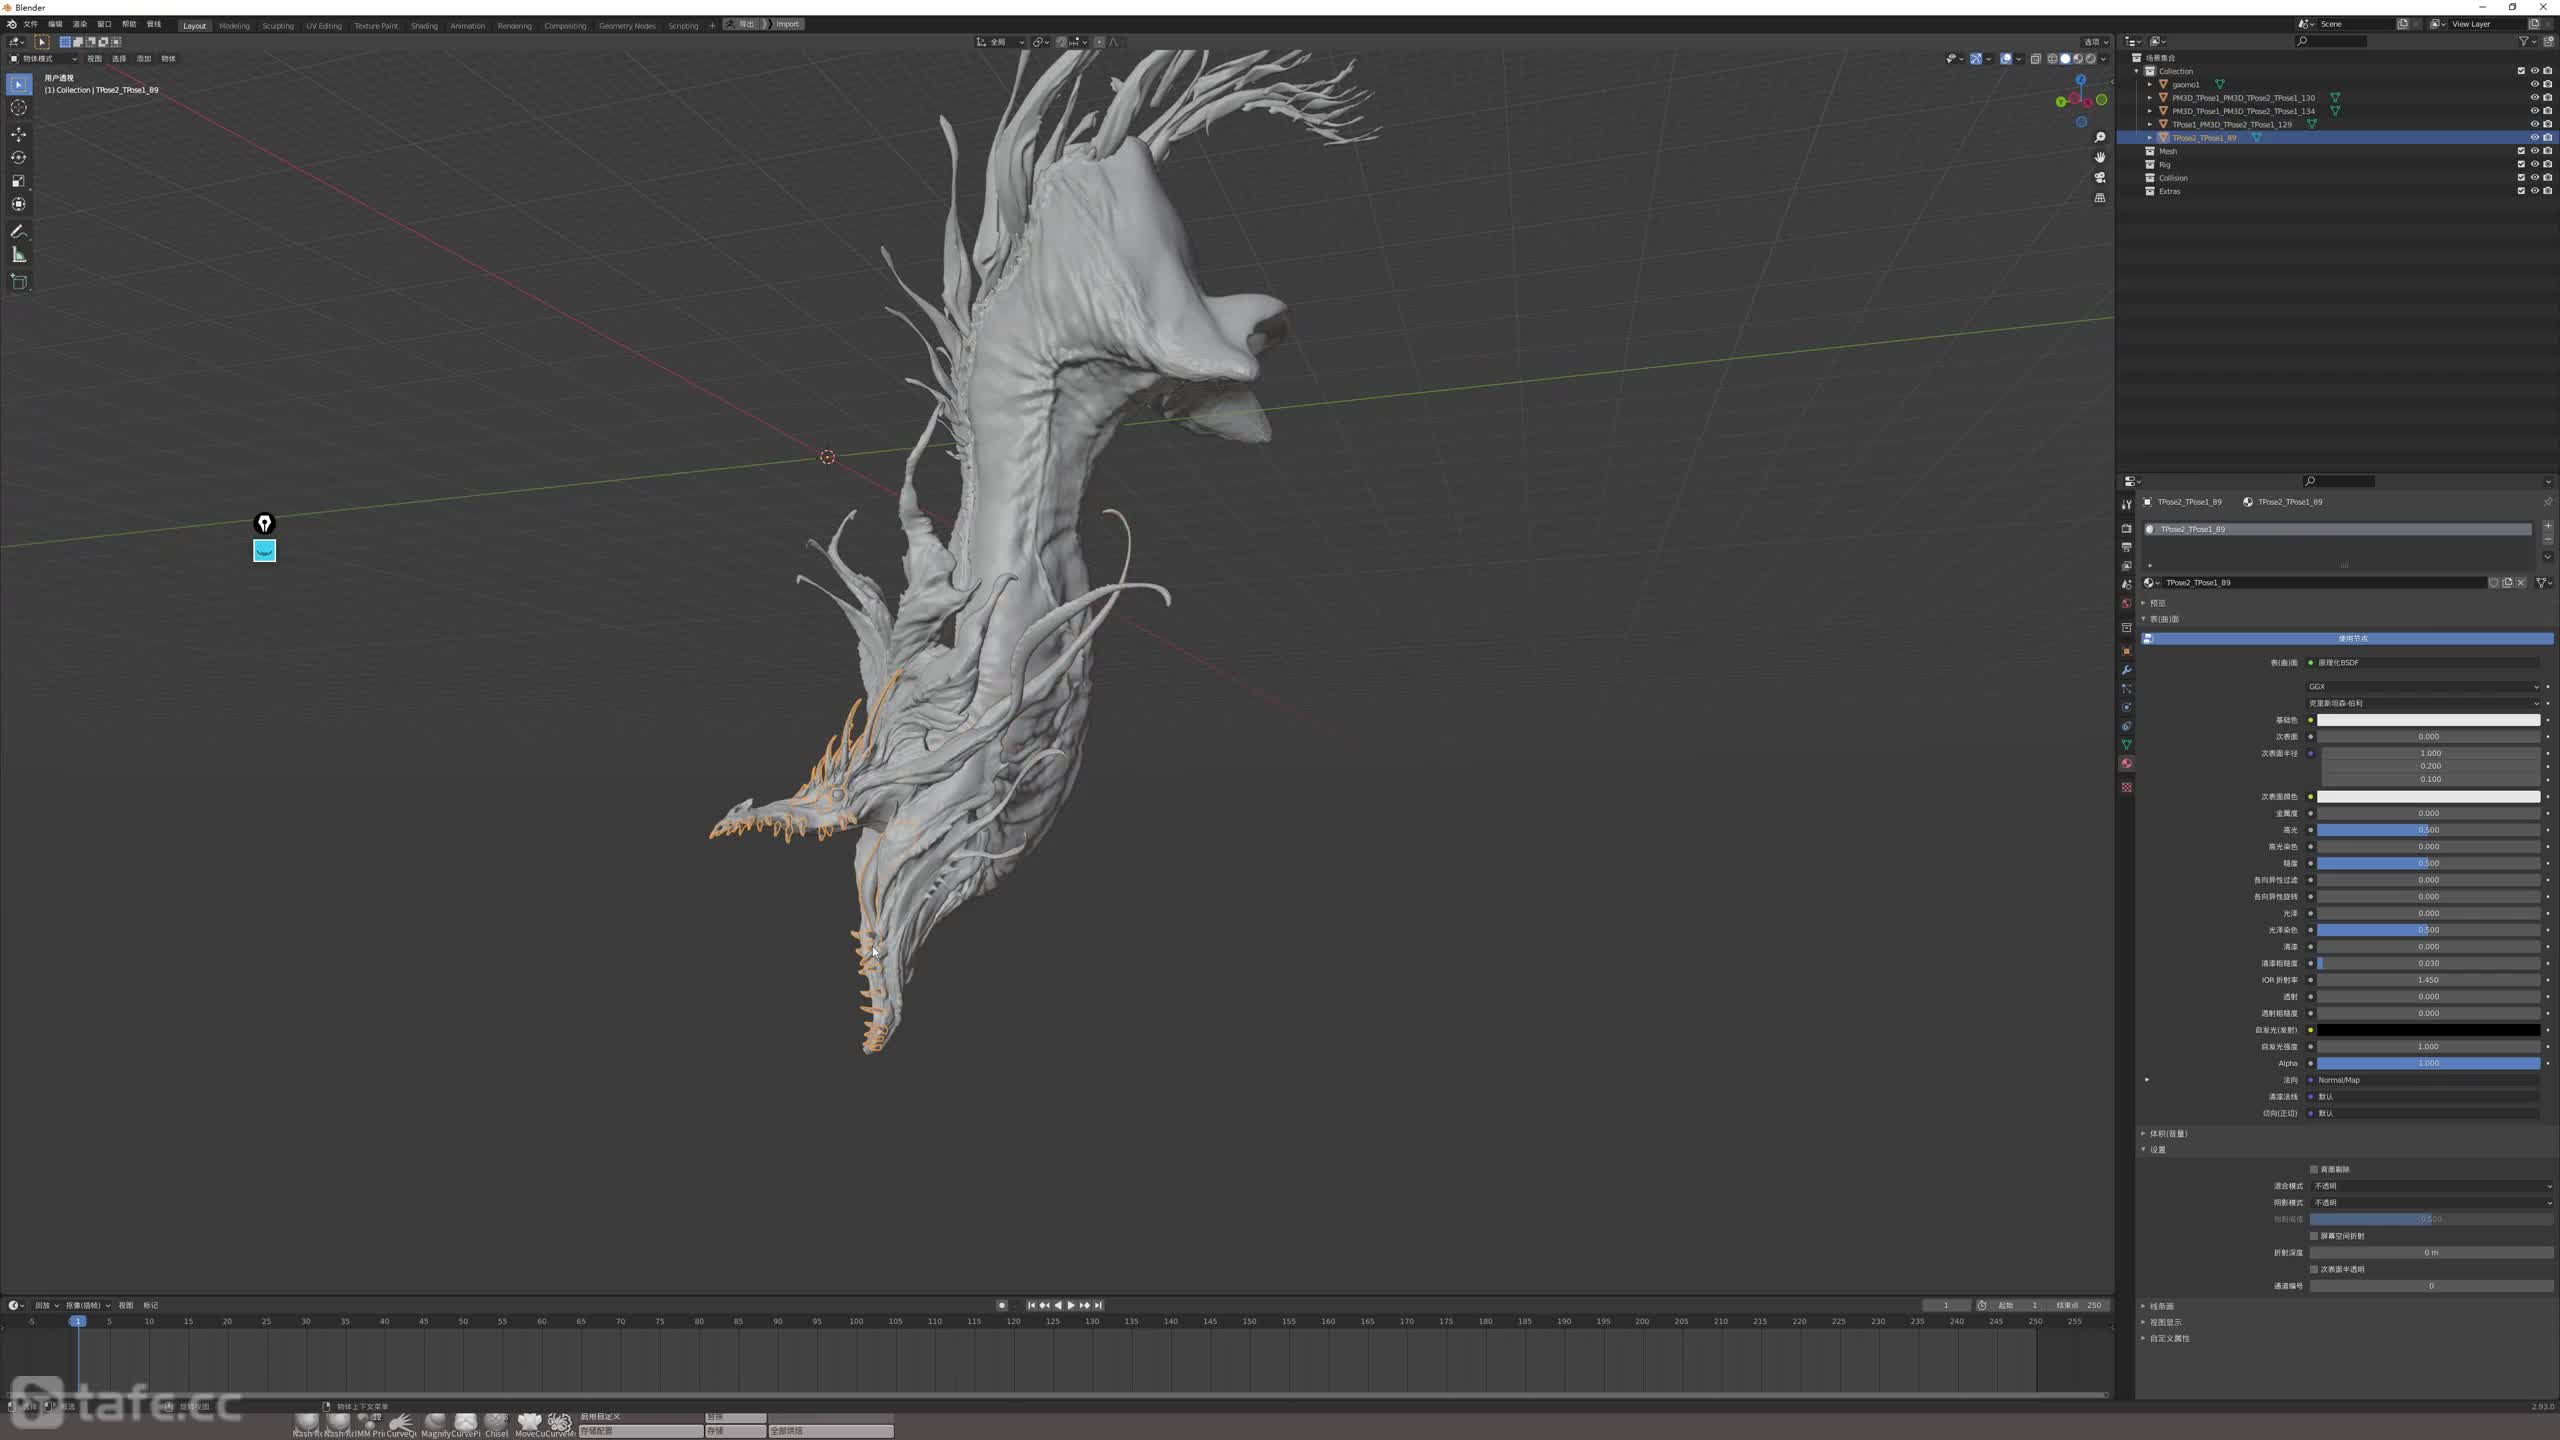The image size is (2560, 1440).
Task: Select the Rotate tool in the left toolbar
Action: point(18,157)
